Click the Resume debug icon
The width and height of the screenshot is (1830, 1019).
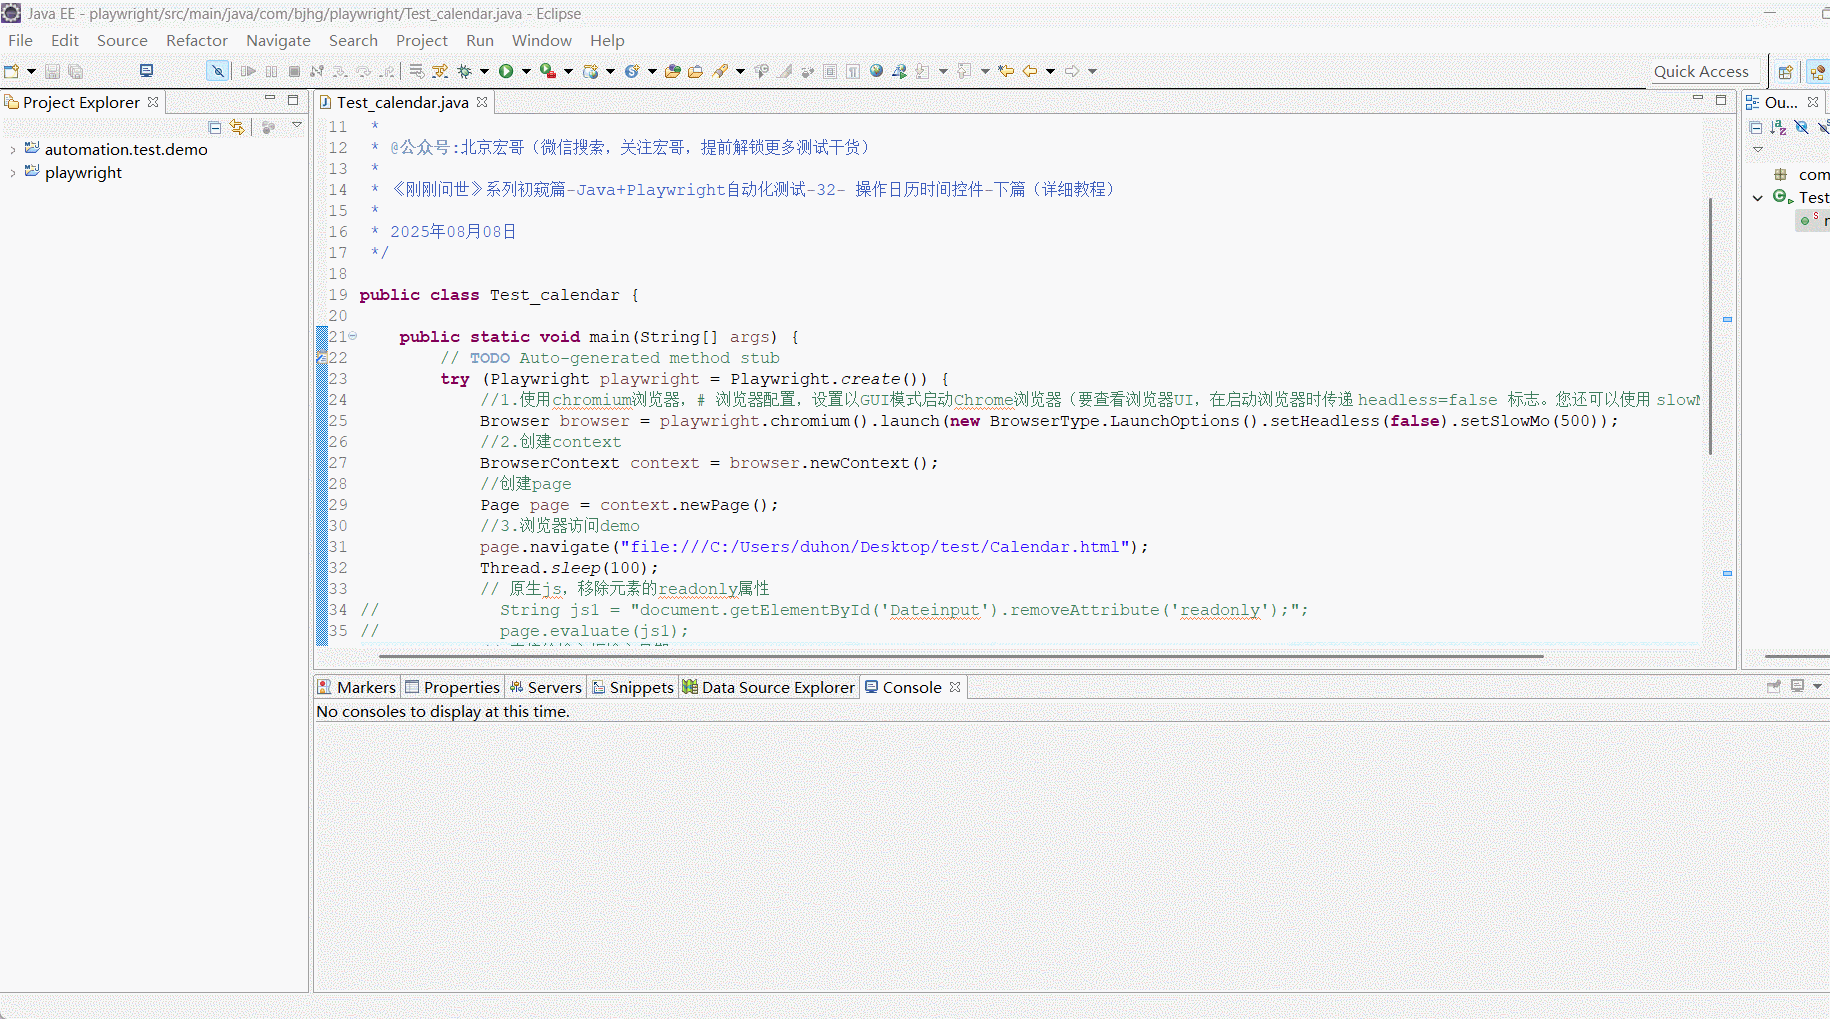tap(248, 71)
